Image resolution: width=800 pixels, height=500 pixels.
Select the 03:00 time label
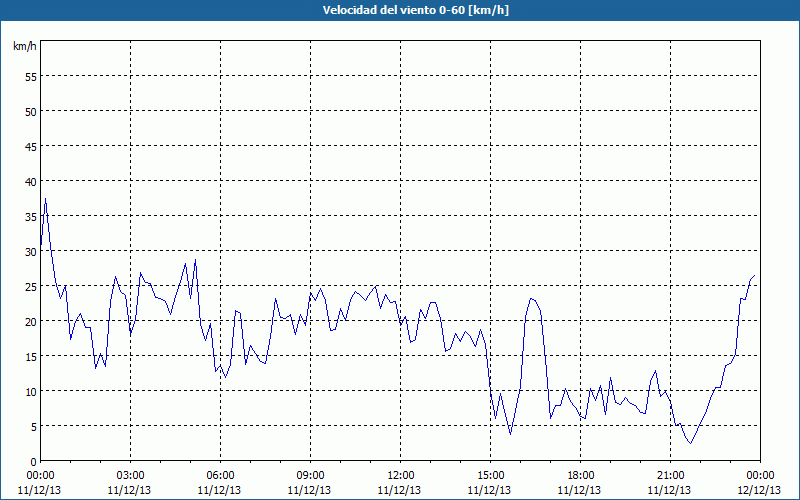131,475
